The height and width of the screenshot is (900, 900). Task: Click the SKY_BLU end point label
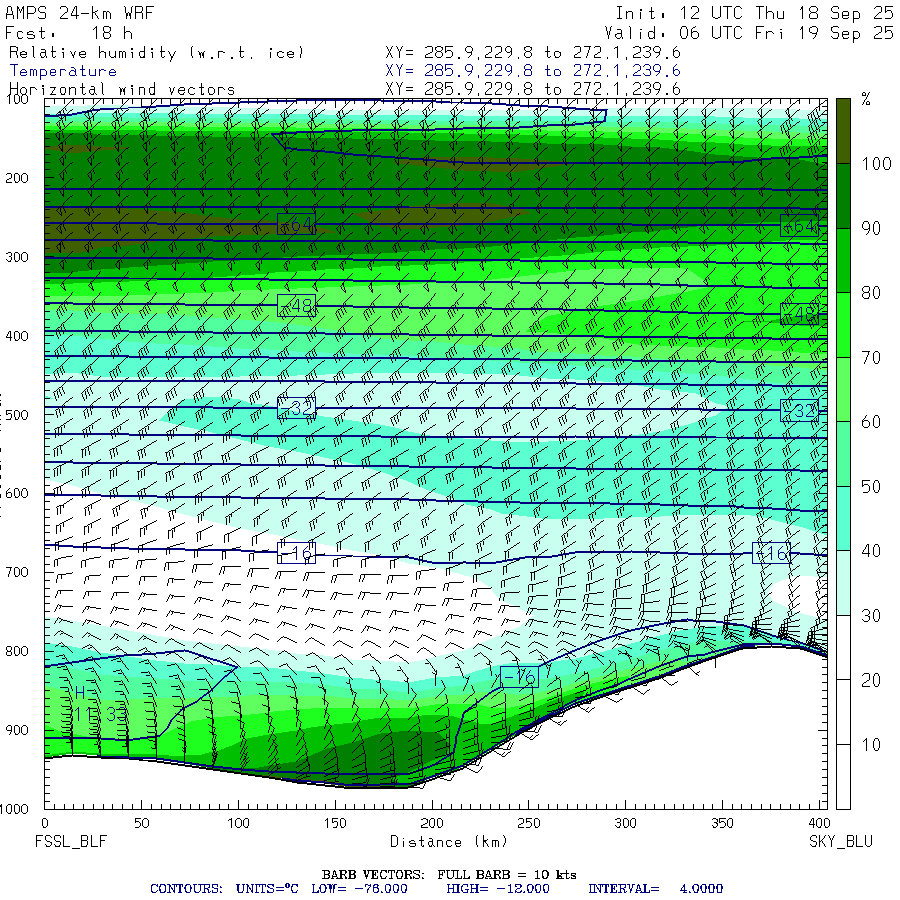click(840, 842)
